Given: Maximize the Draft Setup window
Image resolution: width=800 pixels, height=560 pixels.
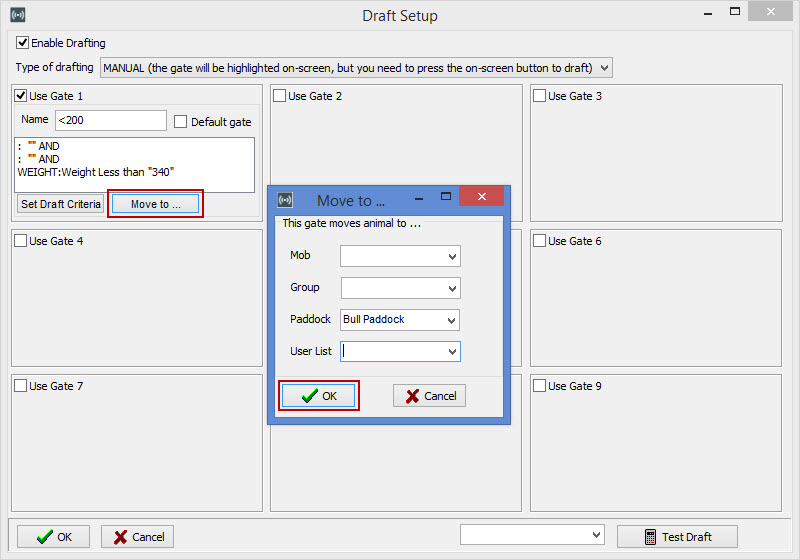Looking at the screenshot, I should click(735, 11).
